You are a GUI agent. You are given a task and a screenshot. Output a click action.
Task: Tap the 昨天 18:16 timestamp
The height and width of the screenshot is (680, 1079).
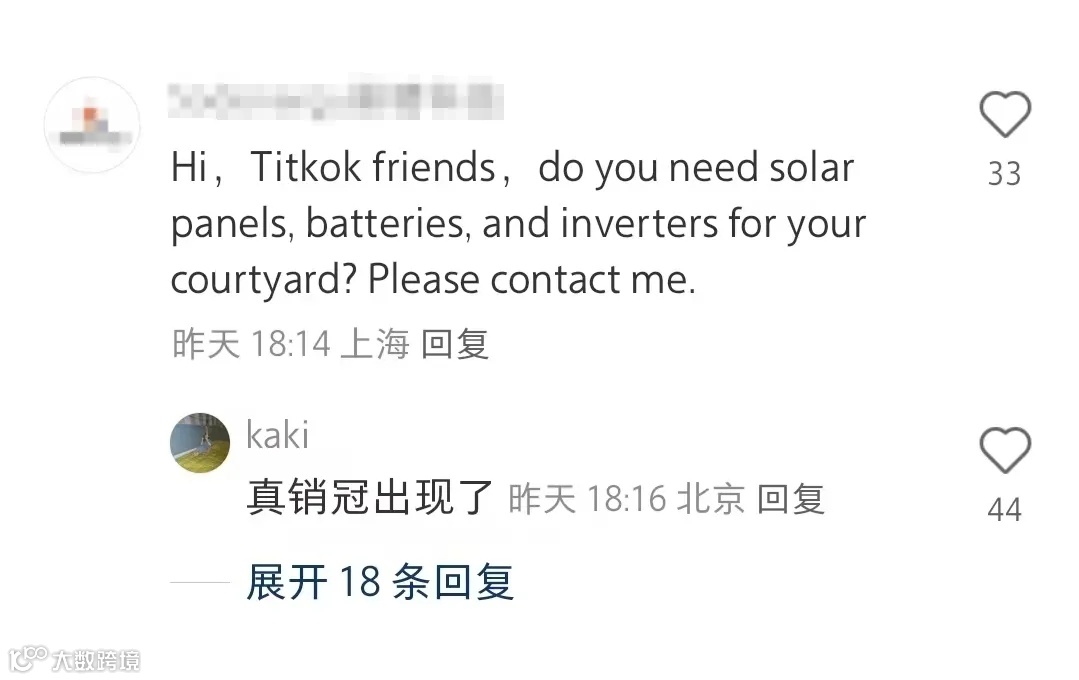coord(587,499)
